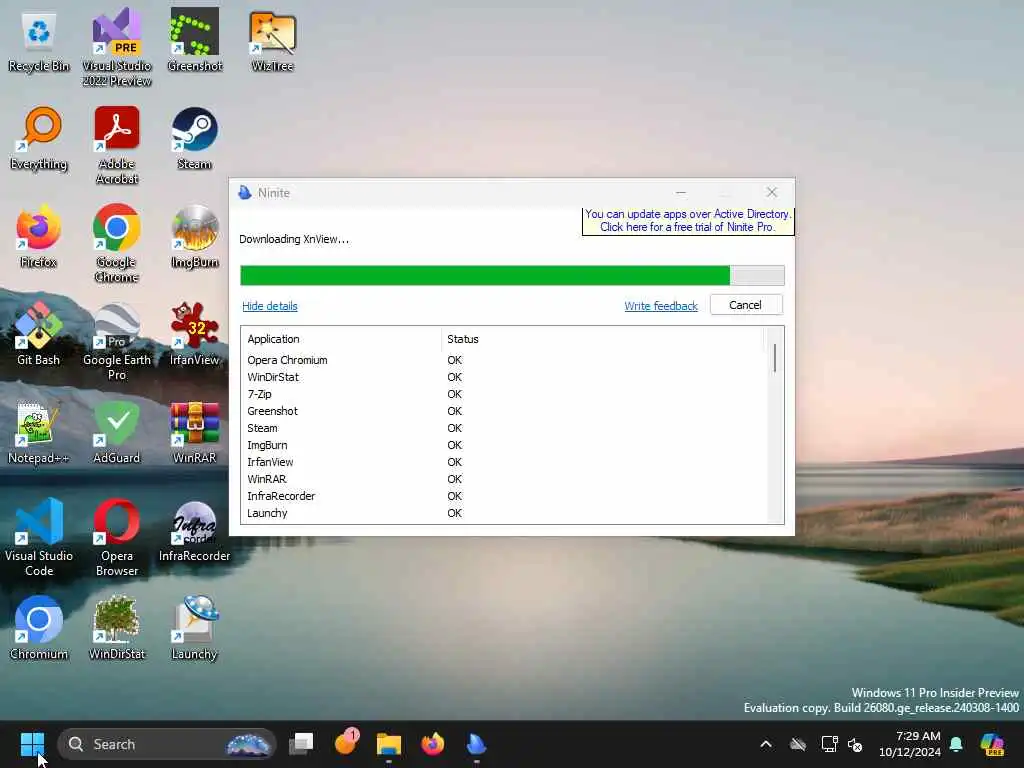The height and width of the screenshot is (768, 1024).
Task: Select the Opera Browser desktop icon
Action: click(117, 537)
